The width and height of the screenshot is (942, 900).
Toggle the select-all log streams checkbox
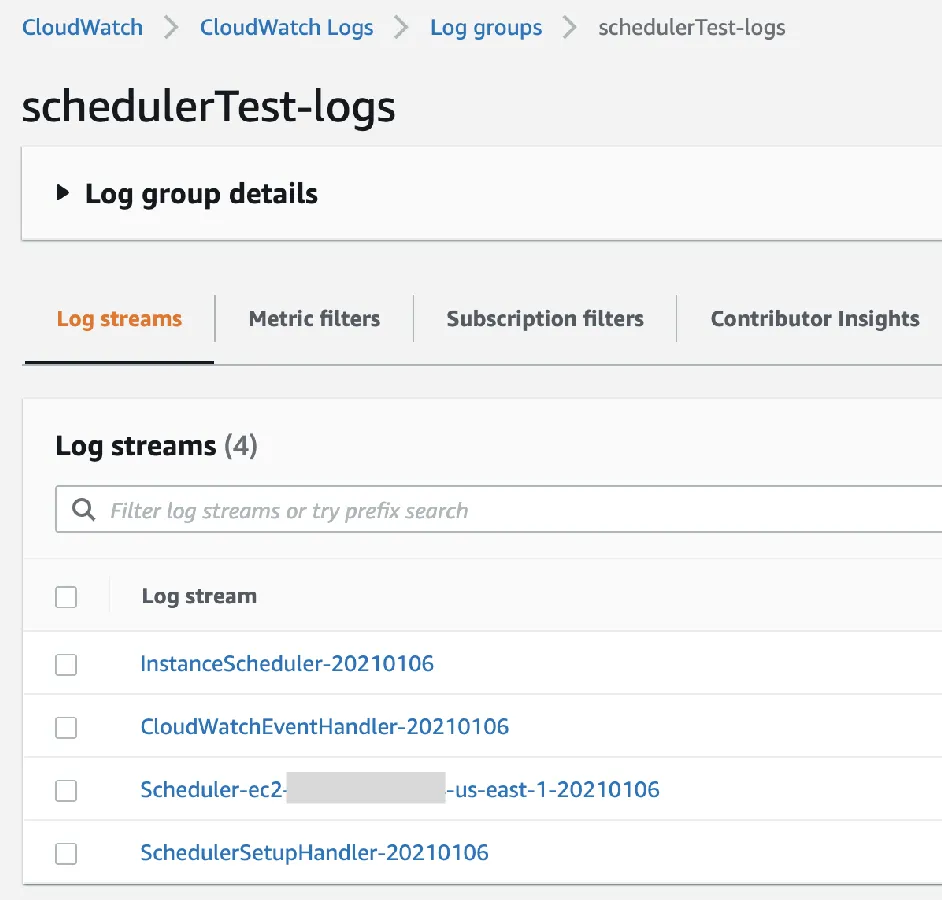[x=66, y=597]
